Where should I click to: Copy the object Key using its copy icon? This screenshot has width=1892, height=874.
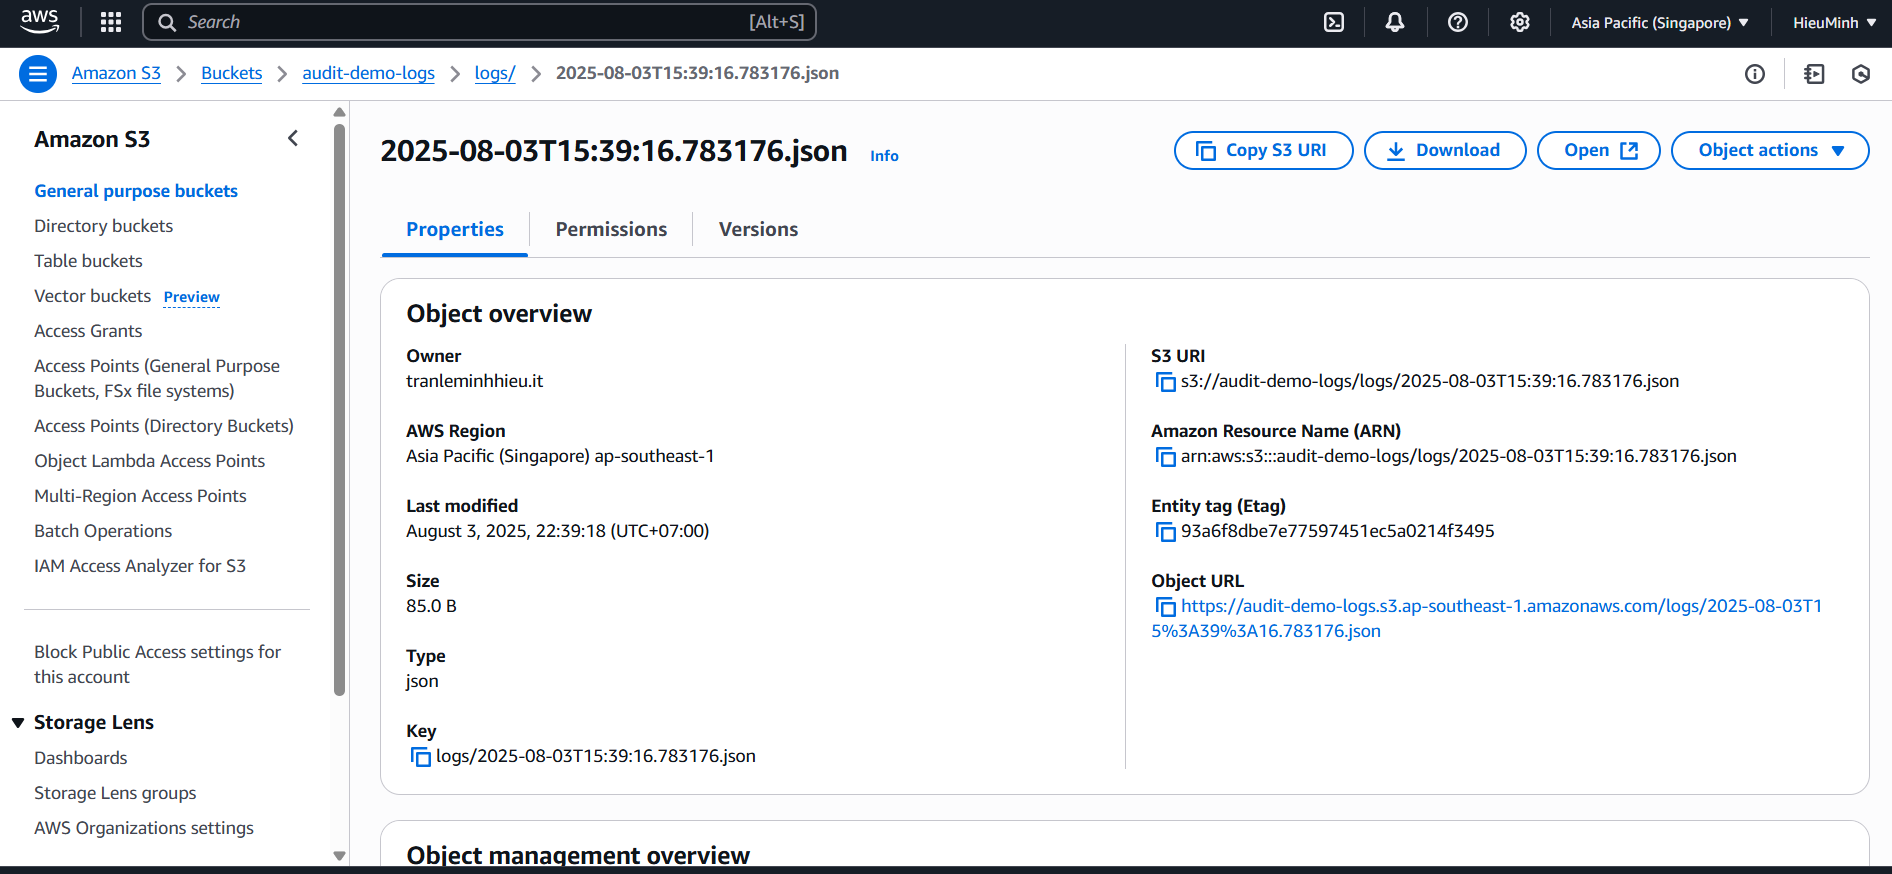420,757
